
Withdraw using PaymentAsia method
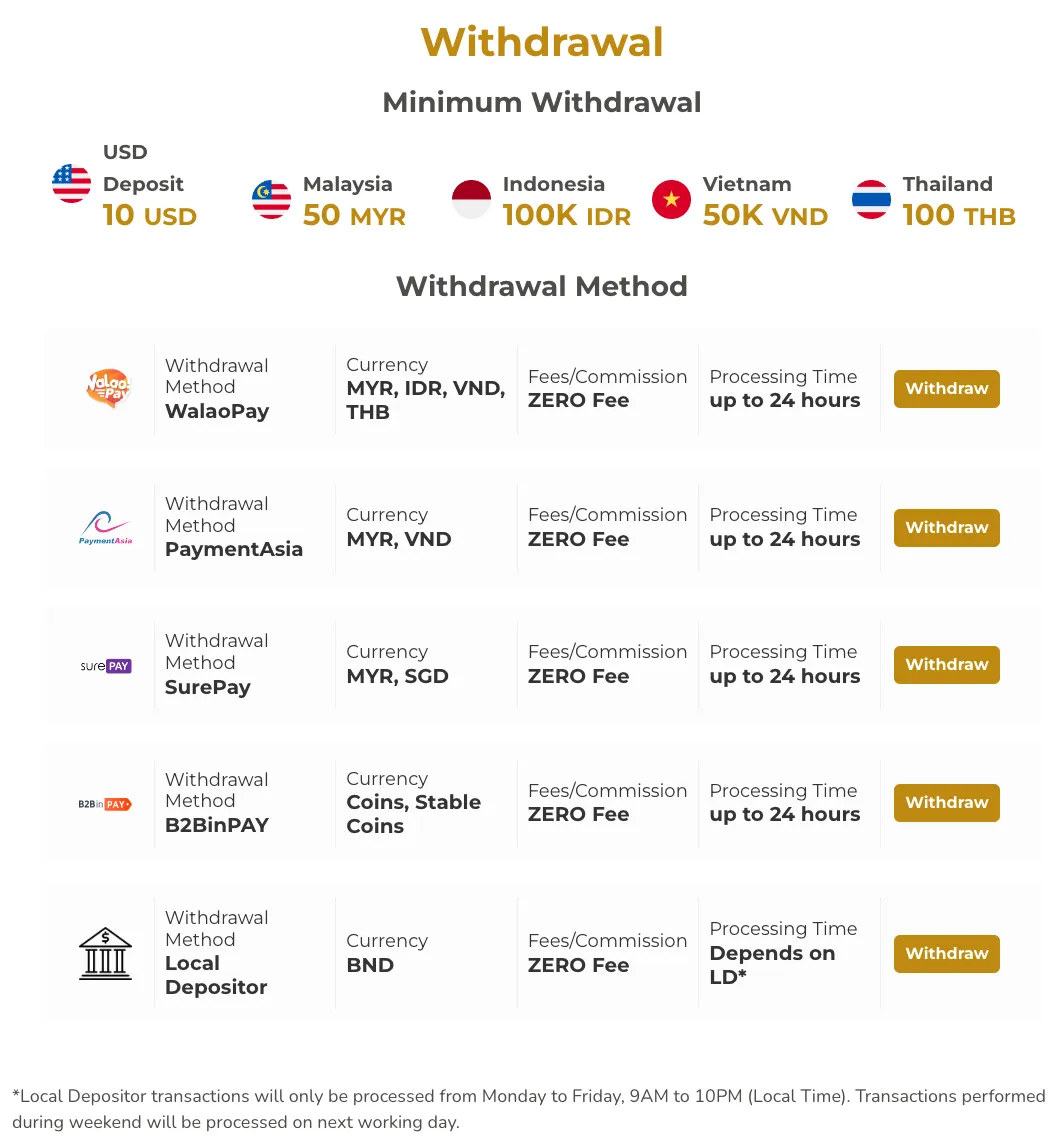(x=946, y=528)
